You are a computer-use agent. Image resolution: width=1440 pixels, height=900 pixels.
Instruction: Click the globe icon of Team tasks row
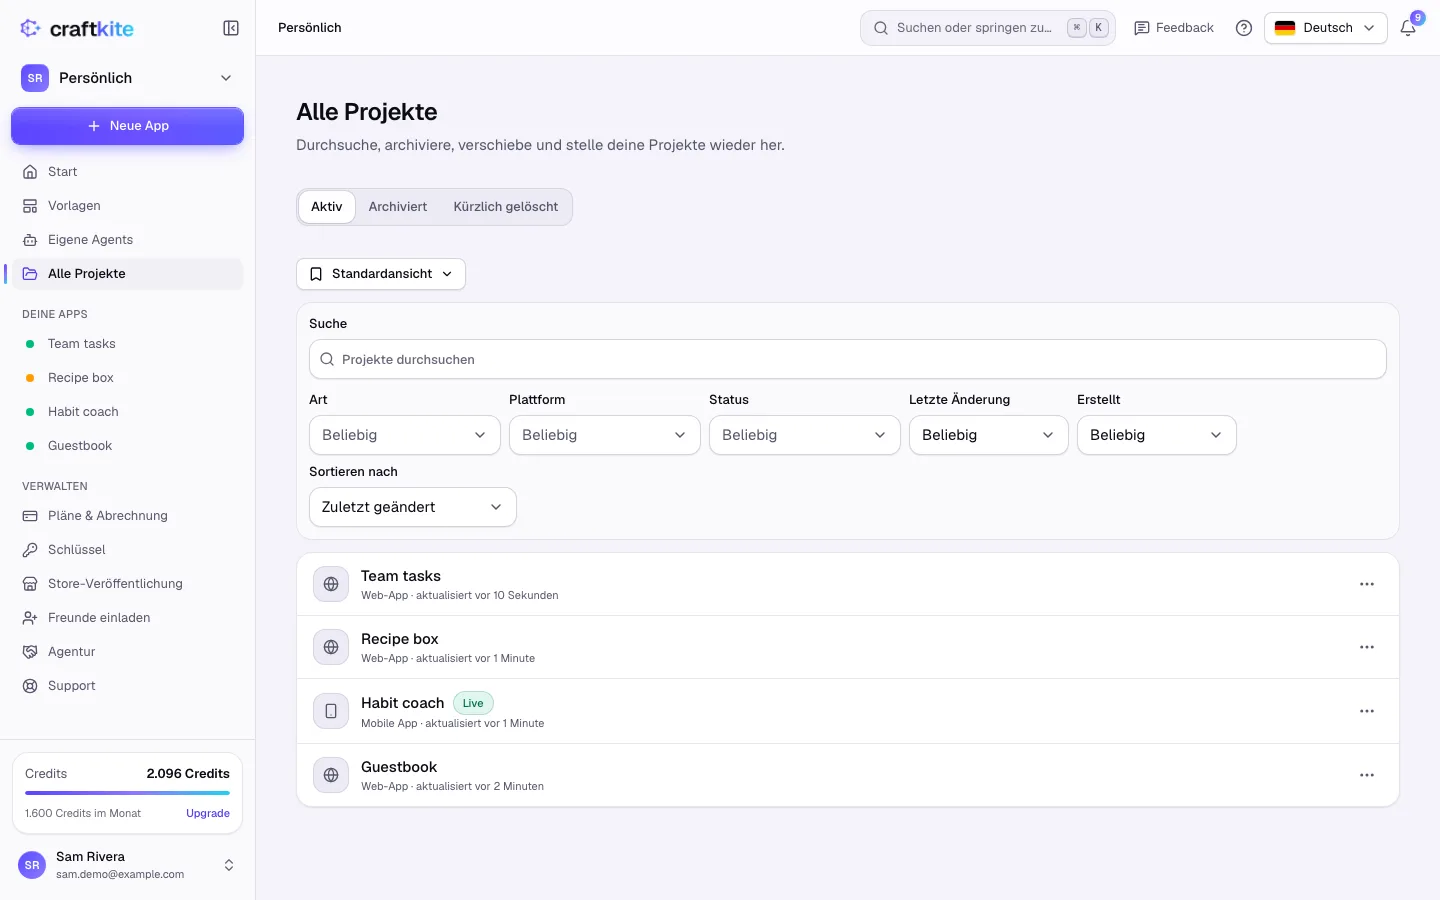(x=331, y=584)
